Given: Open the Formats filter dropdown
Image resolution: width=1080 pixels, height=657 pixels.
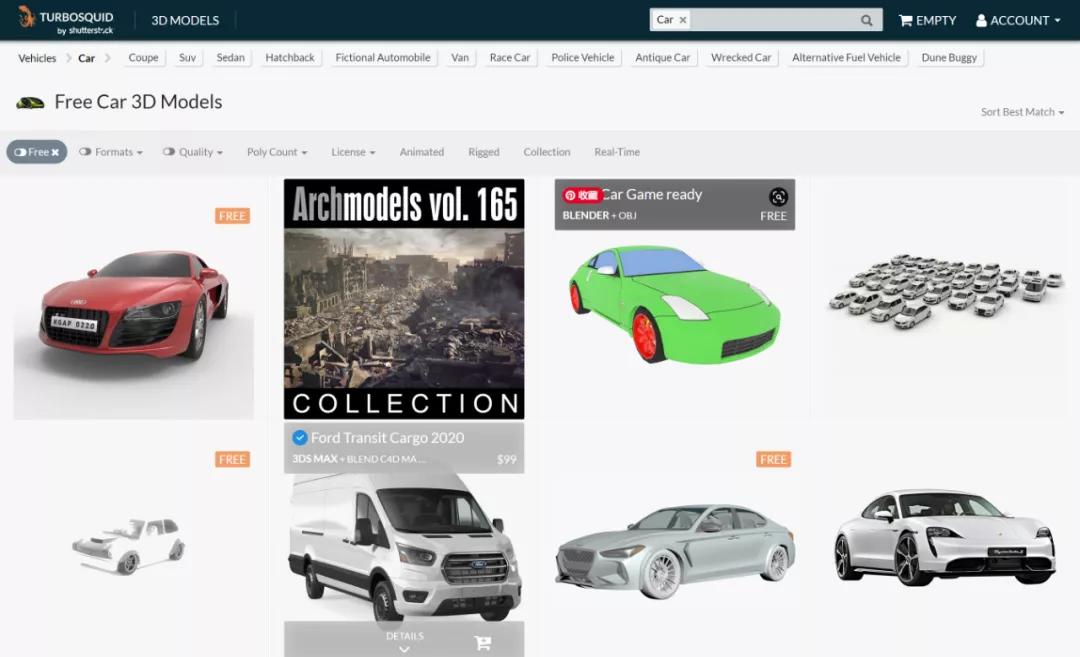Looking at the screenshot, I should (111, 152).
